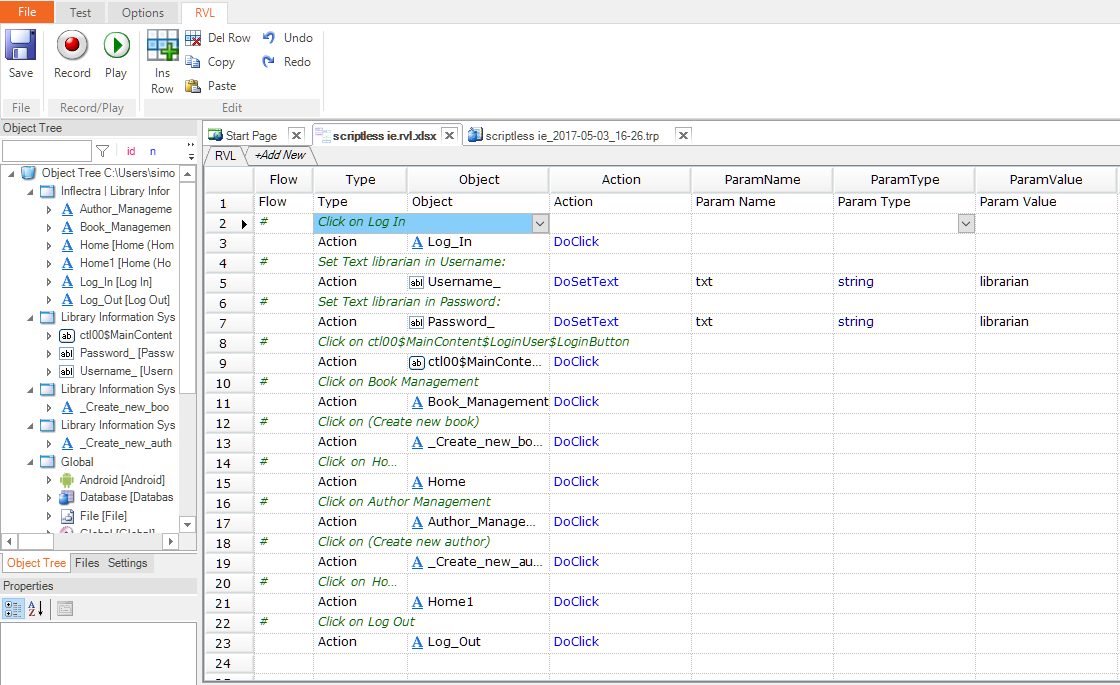Open the Options ribbon tab
Viewport: 1120px width, 685px height.
pyautogui.click(x=142, y=13)
